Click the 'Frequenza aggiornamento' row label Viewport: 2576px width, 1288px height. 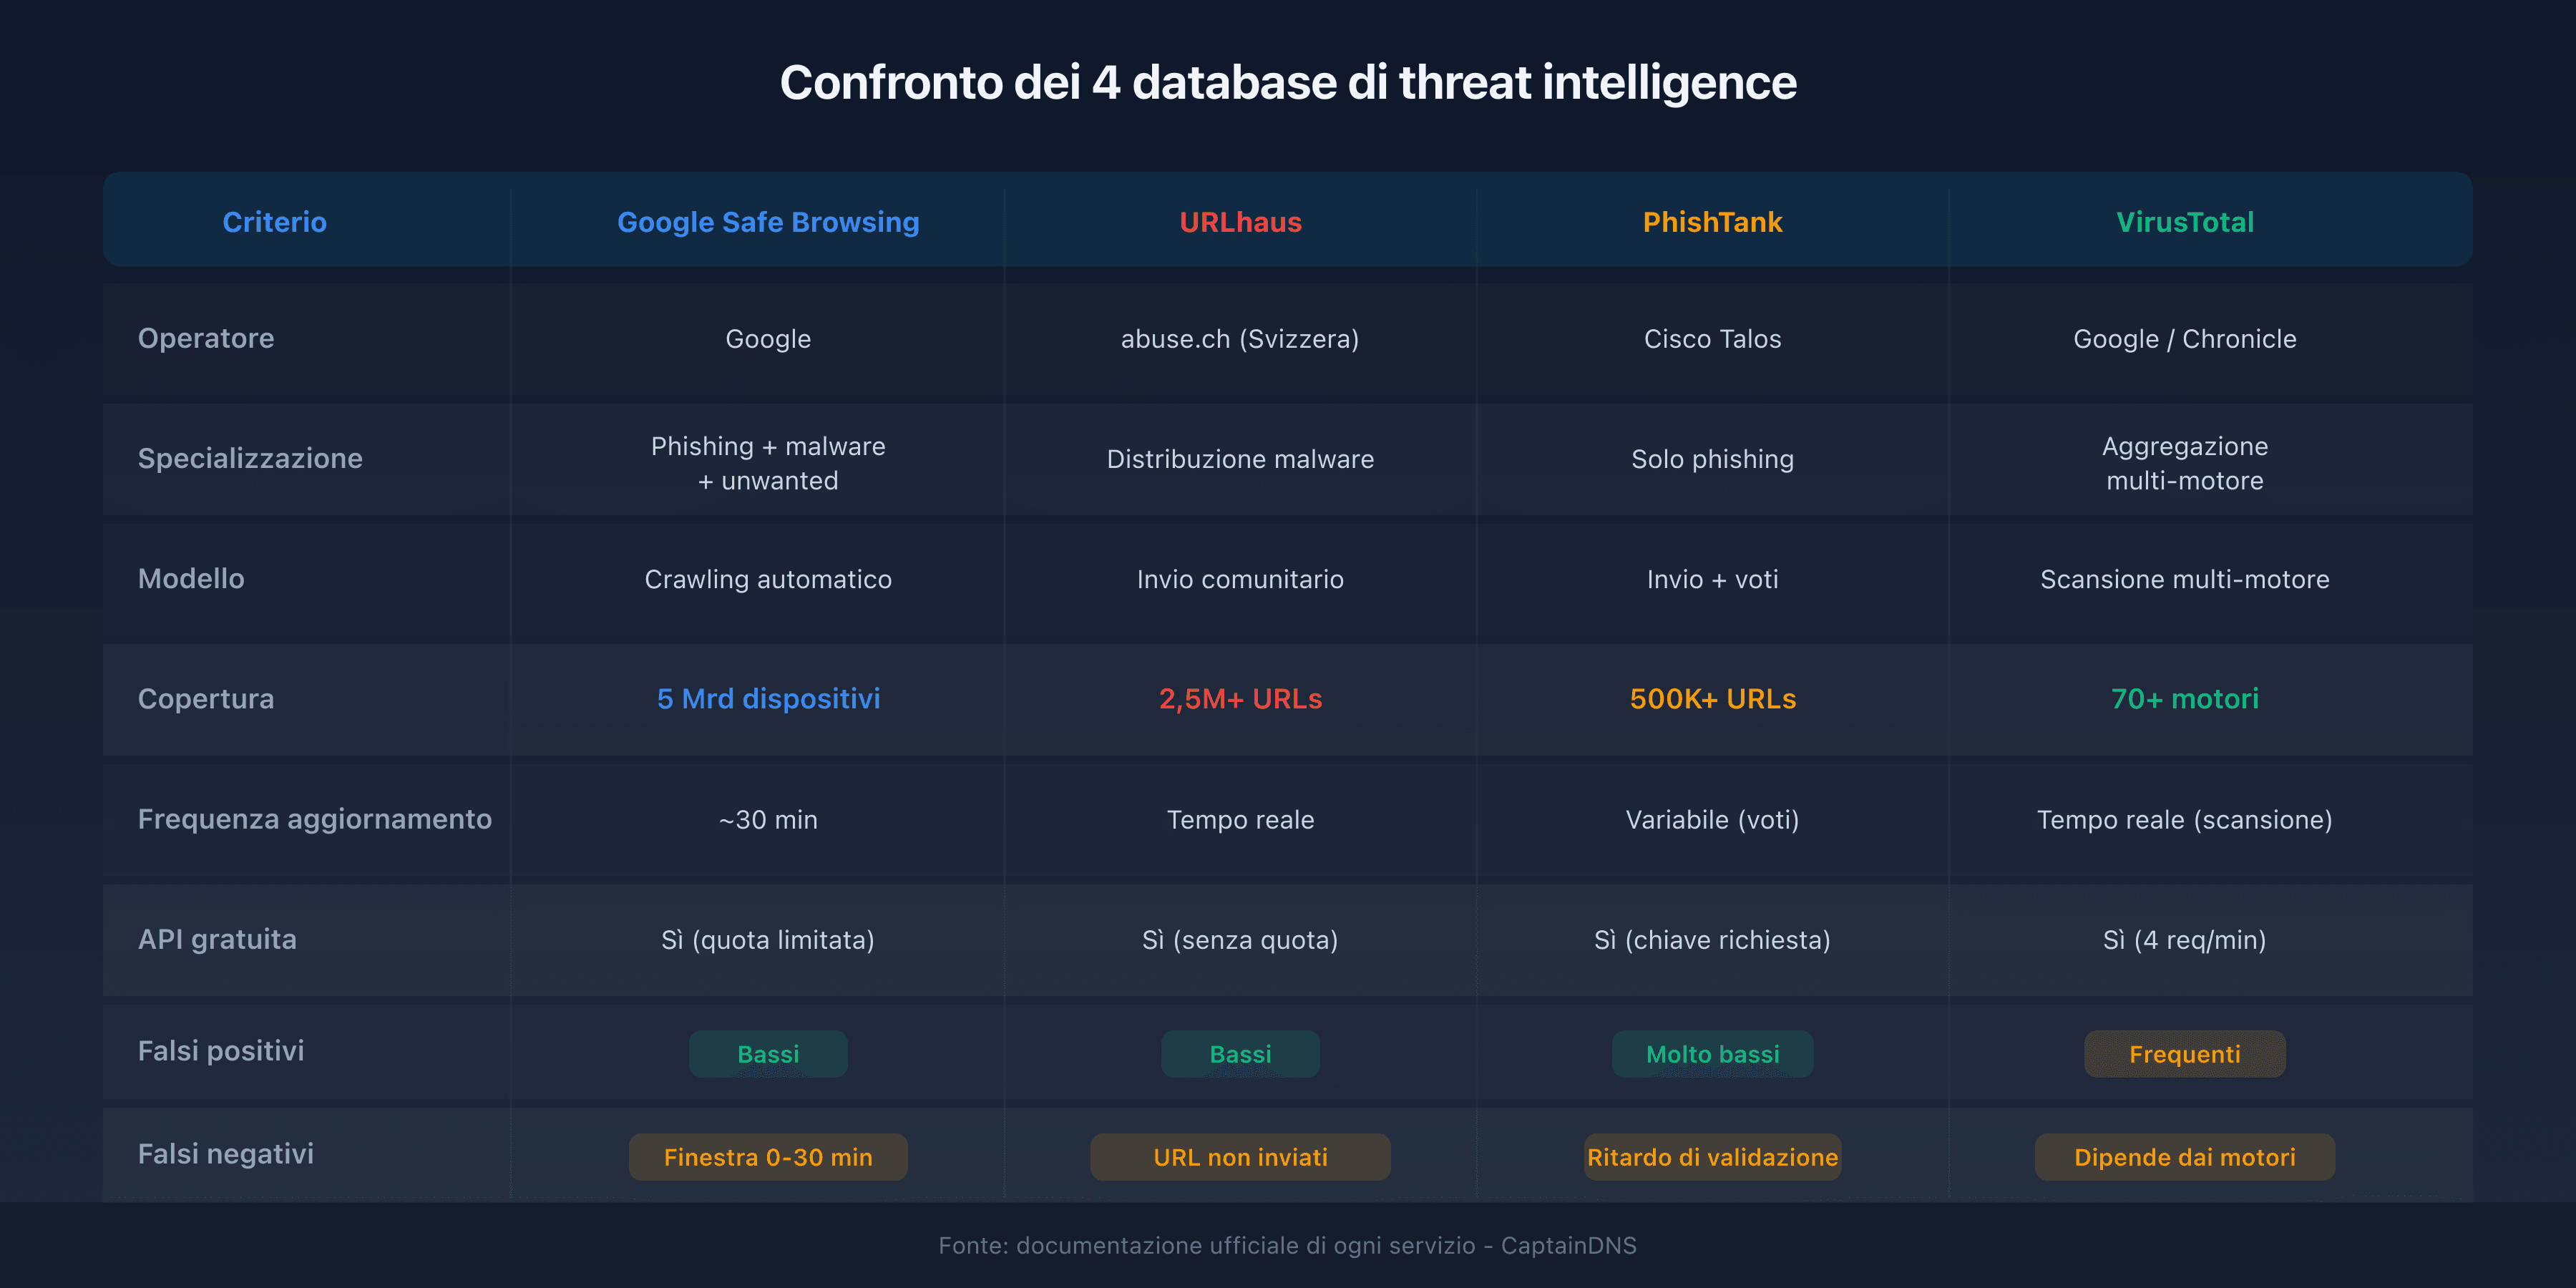(x=314, y=819)
